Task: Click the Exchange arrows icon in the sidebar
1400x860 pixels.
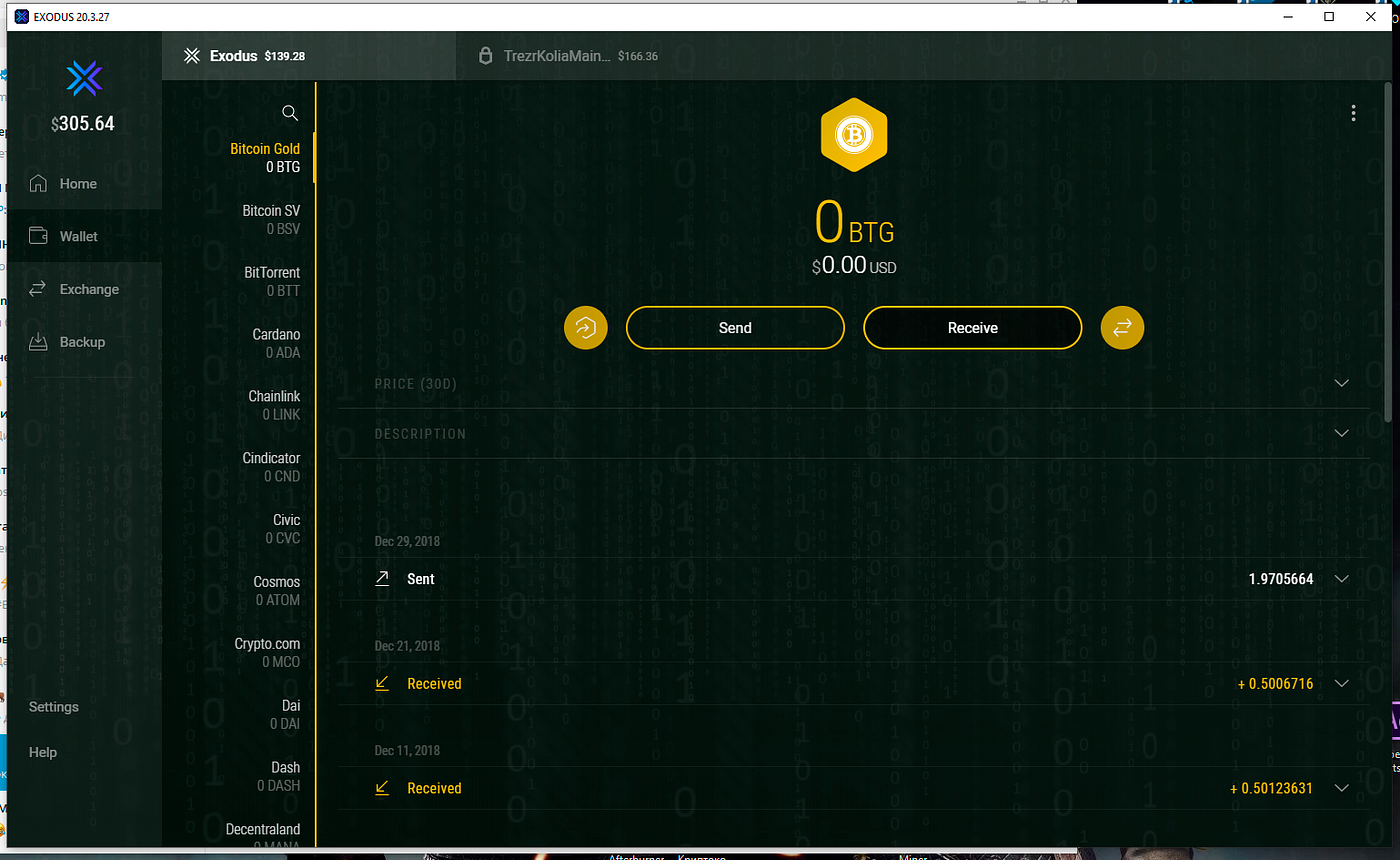Action: pos(39,289)
